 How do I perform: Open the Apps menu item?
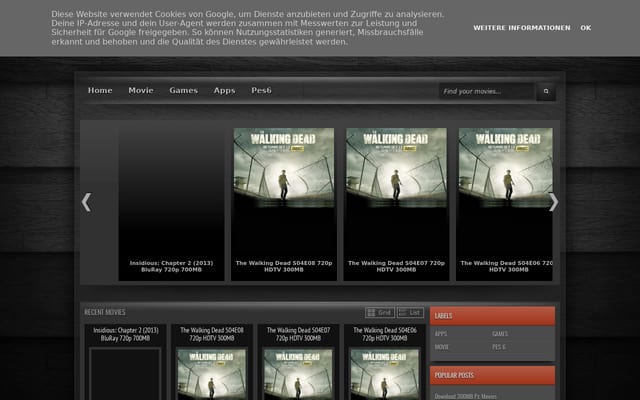tap(224, 91)
